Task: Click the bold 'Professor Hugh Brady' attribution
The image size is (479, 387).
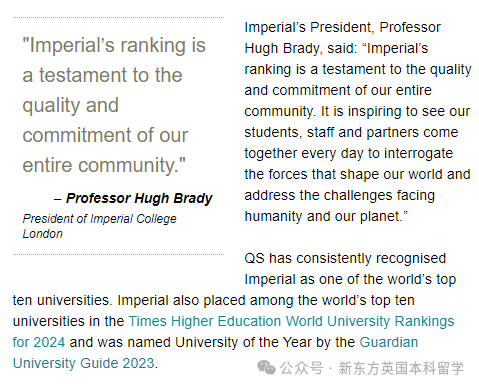Action: tap(139, 198)
